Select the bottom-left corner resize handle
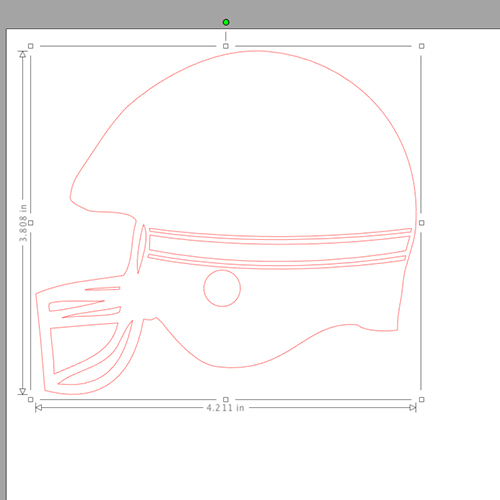 (x=31, y=399)
